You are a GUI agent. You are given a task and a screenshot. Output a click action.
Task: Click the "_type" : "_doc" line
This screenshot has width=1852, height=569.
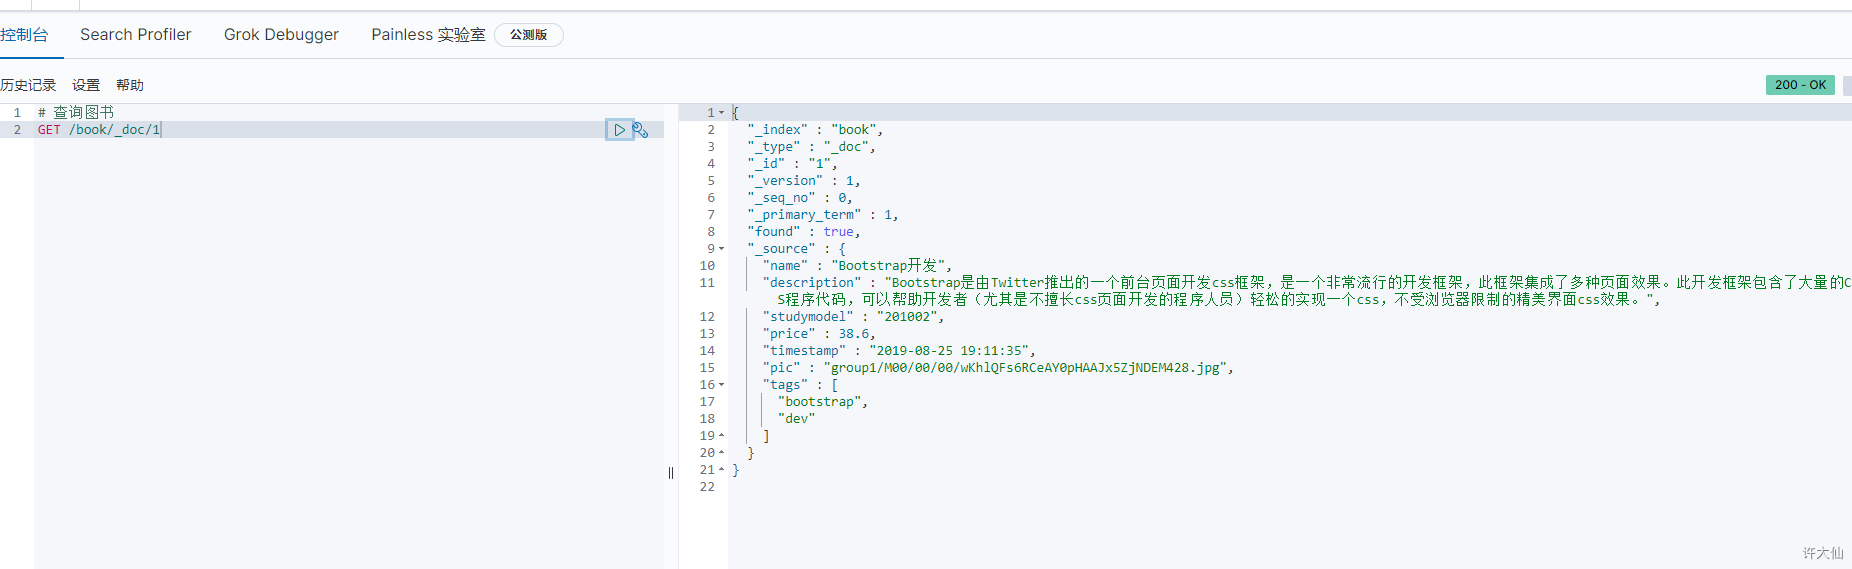pyautogui.click(x=811, y=147)
